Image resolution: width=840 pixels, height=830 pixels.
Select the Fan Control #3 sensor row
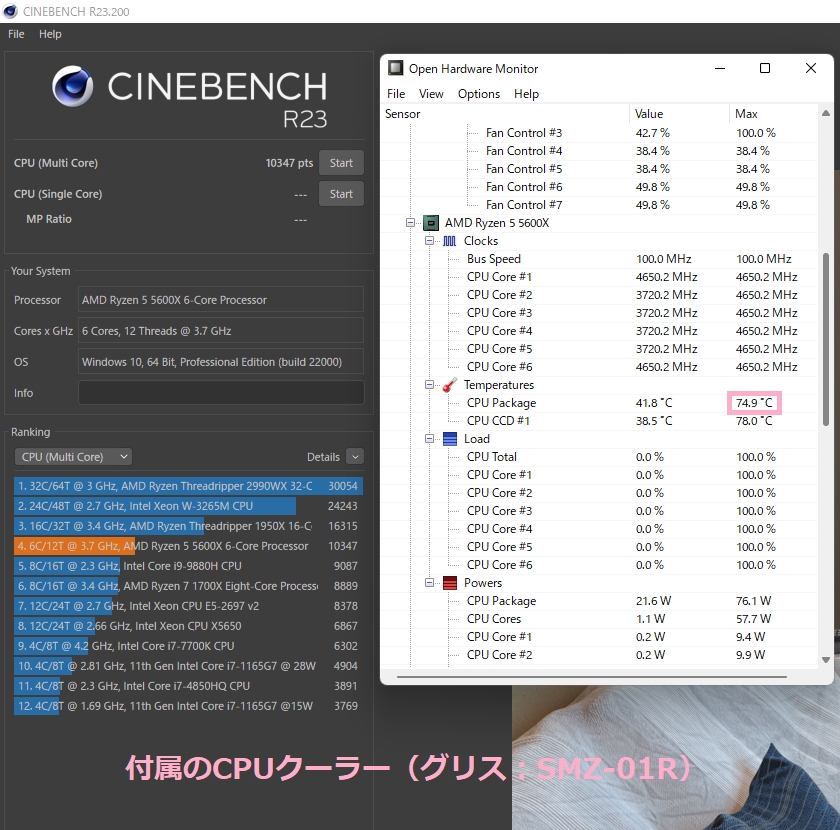click(600, 133)
